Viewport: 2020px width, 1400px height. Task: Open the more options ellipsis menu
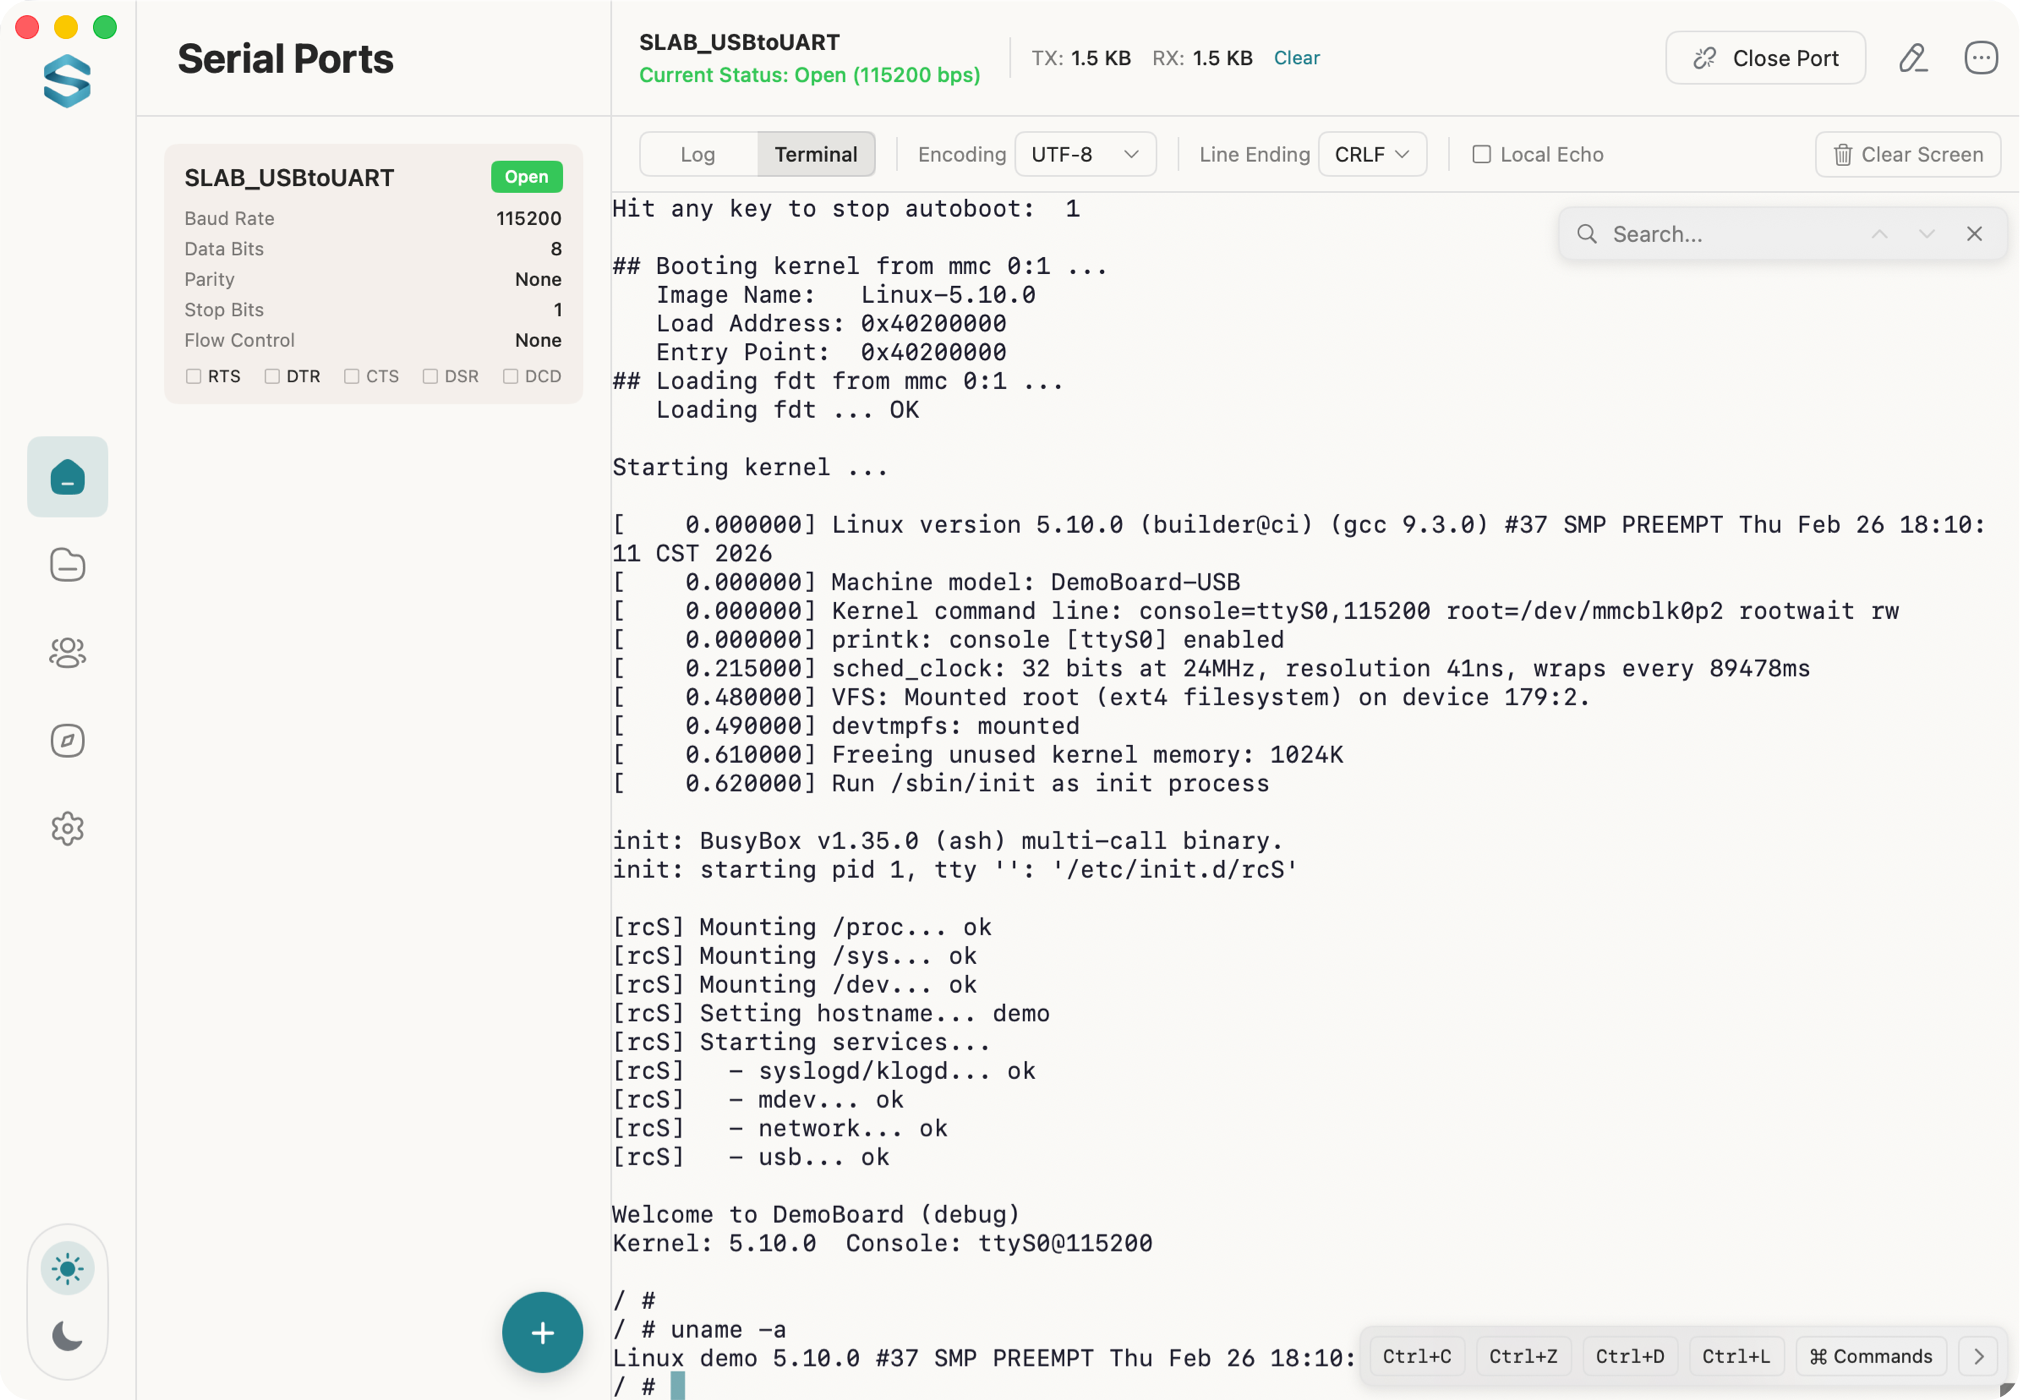[1980, 58]
